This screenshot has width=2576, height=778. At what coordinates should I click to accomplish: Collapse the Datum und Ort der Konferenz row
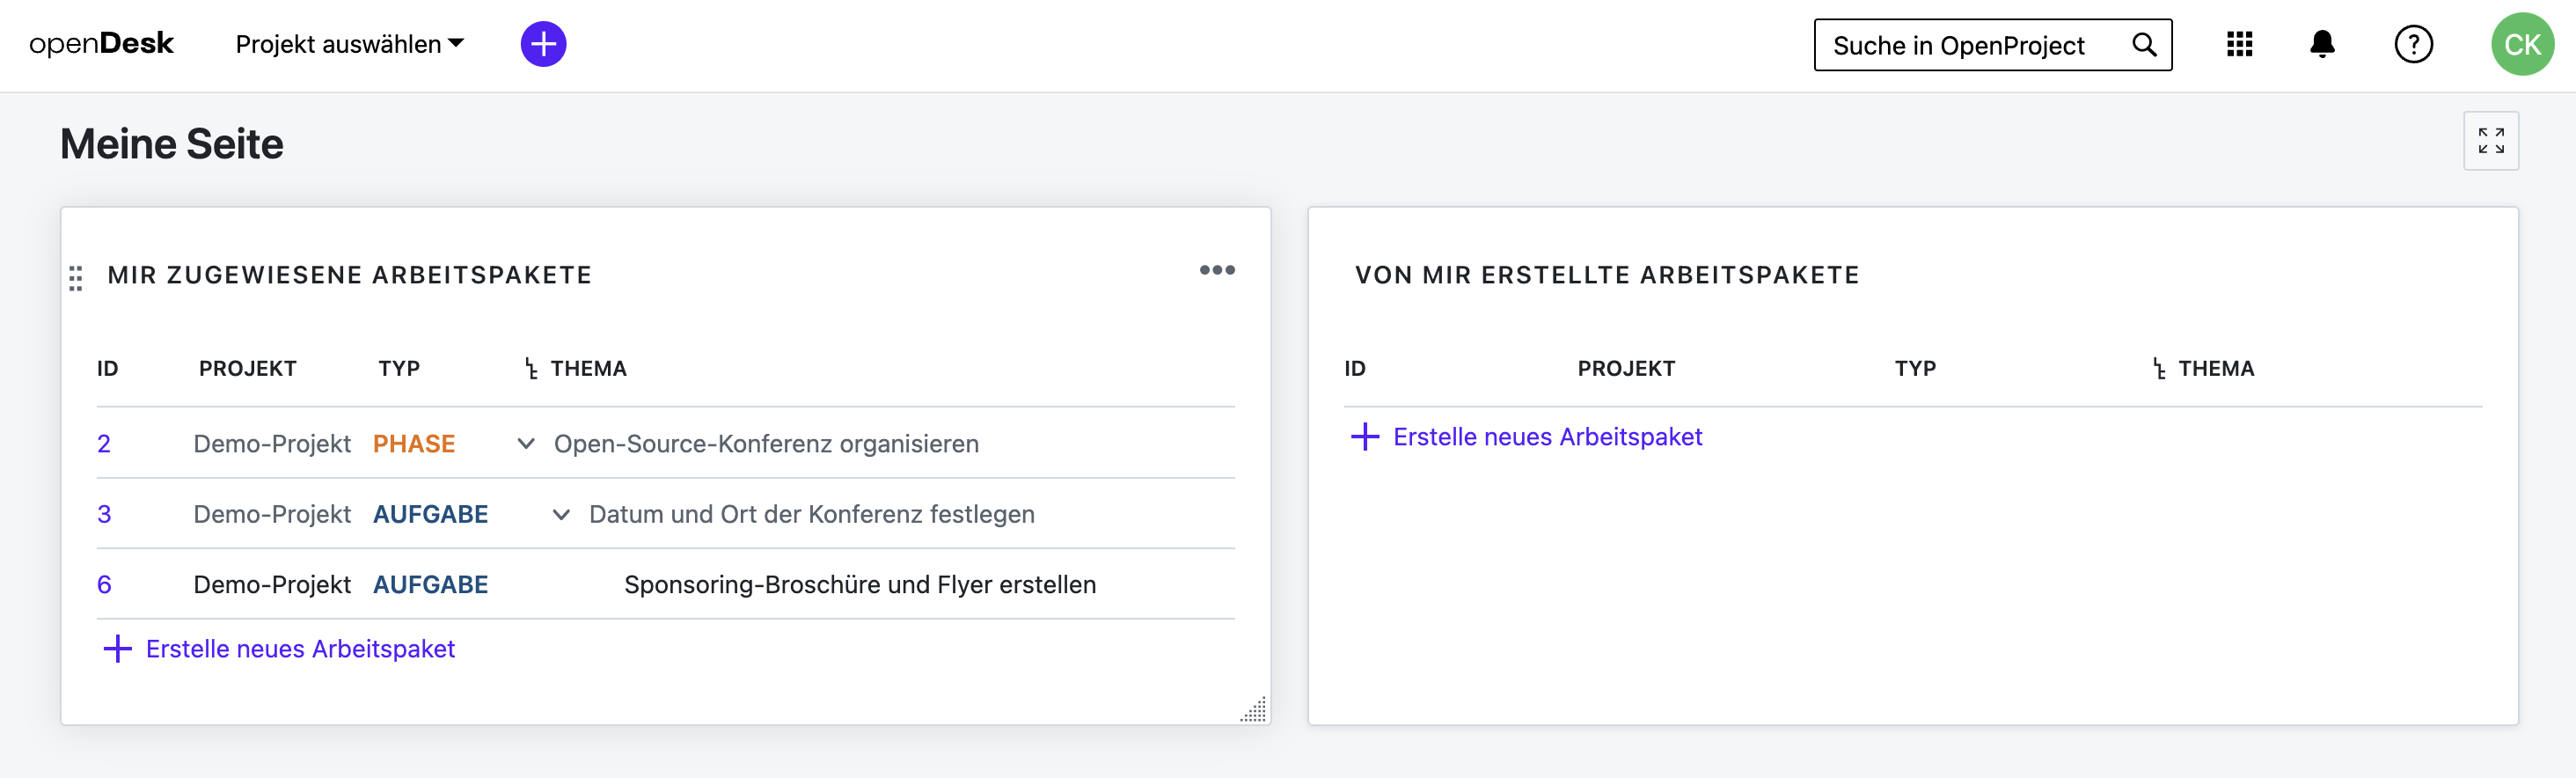561,515
